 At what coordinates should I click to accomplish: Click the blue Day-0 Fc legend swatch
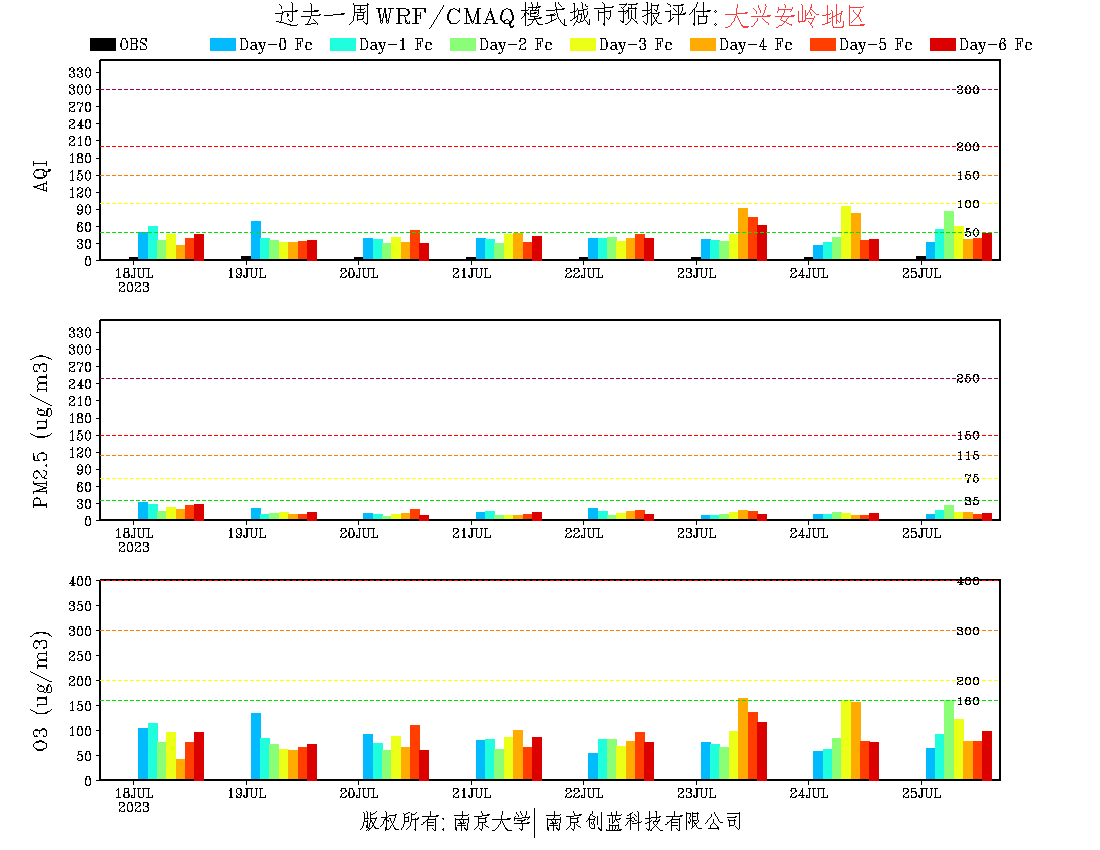point(222,44)
